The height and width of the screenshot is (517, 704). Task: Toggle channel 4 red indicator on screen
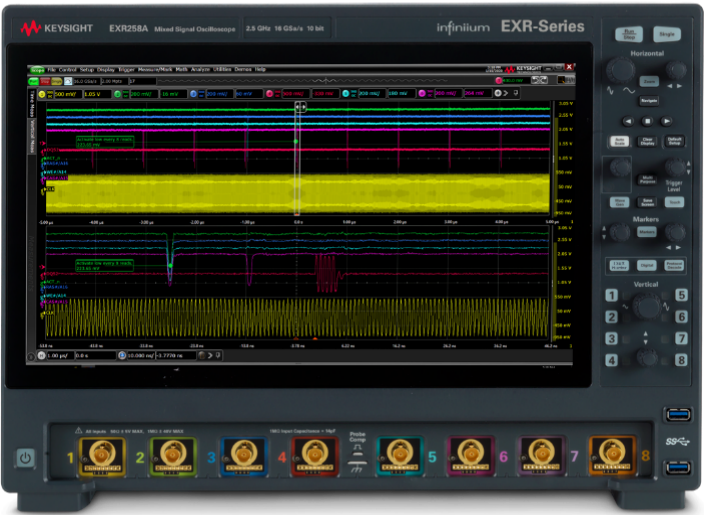(x=269, y=94)
